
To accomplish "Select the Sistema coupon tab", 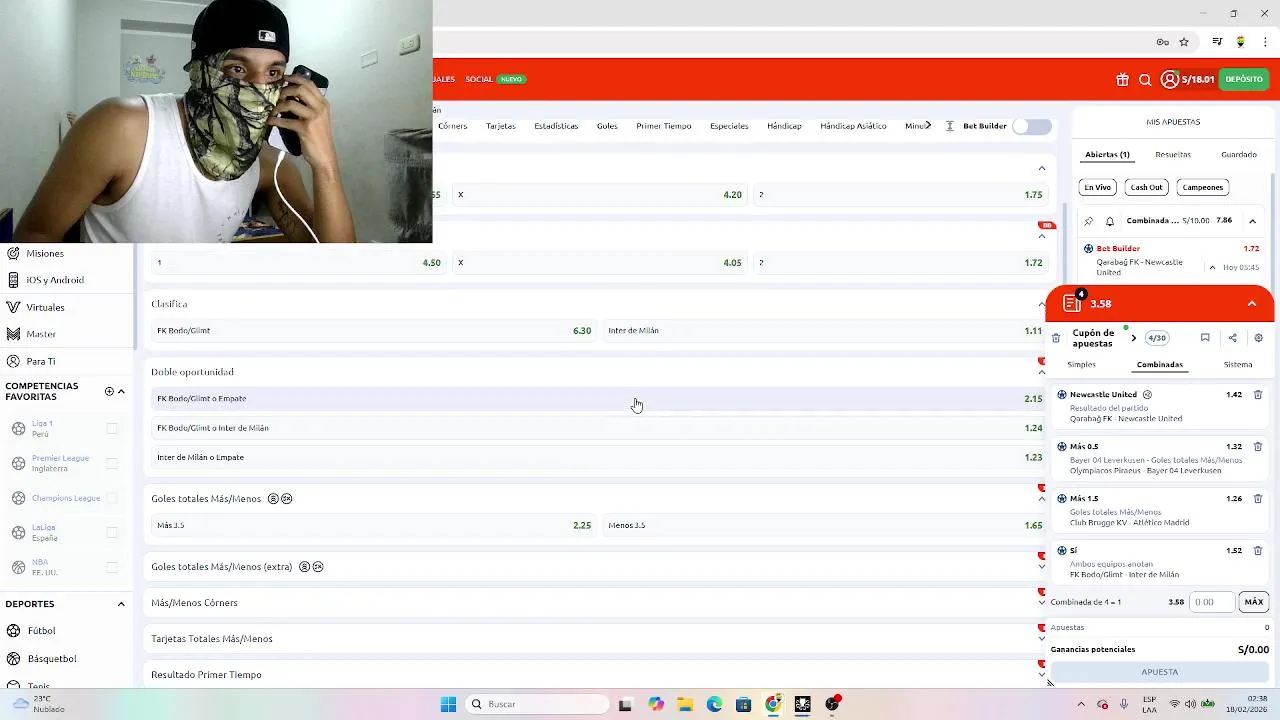I will [1238, 365].
